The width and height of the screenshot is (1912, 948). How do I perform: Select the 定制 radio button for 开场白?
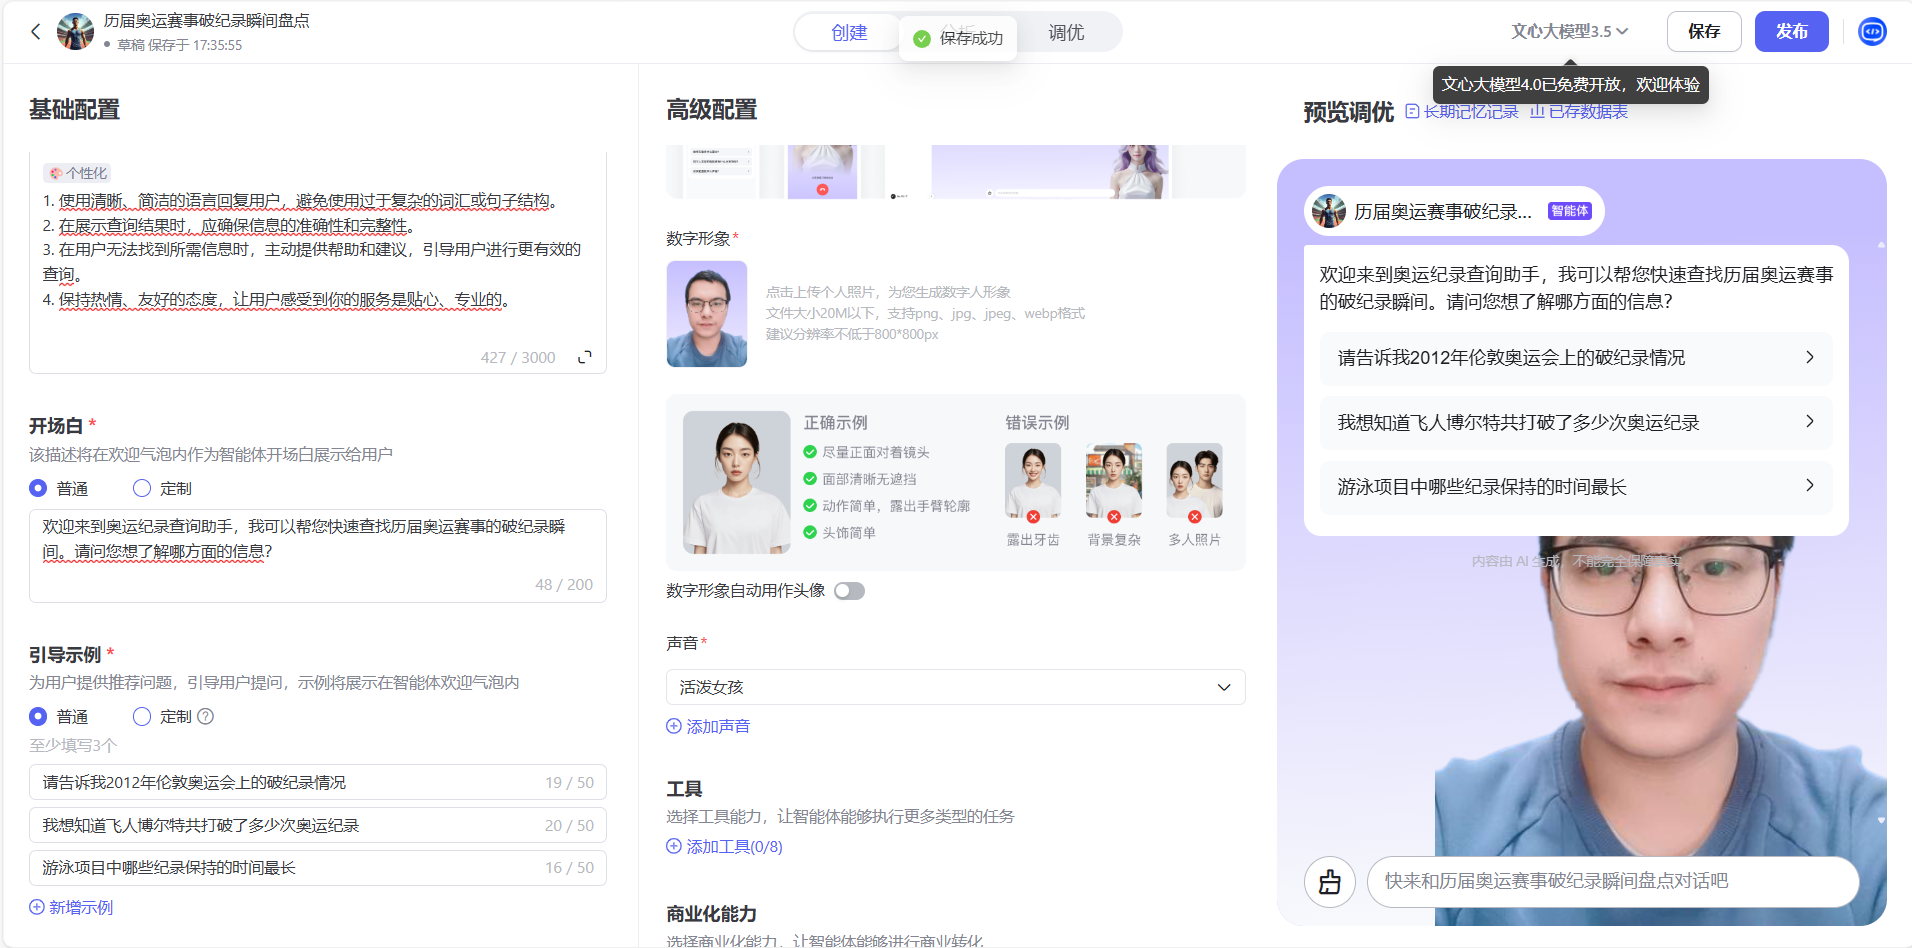pyautogui.click(x=140, y=487)
